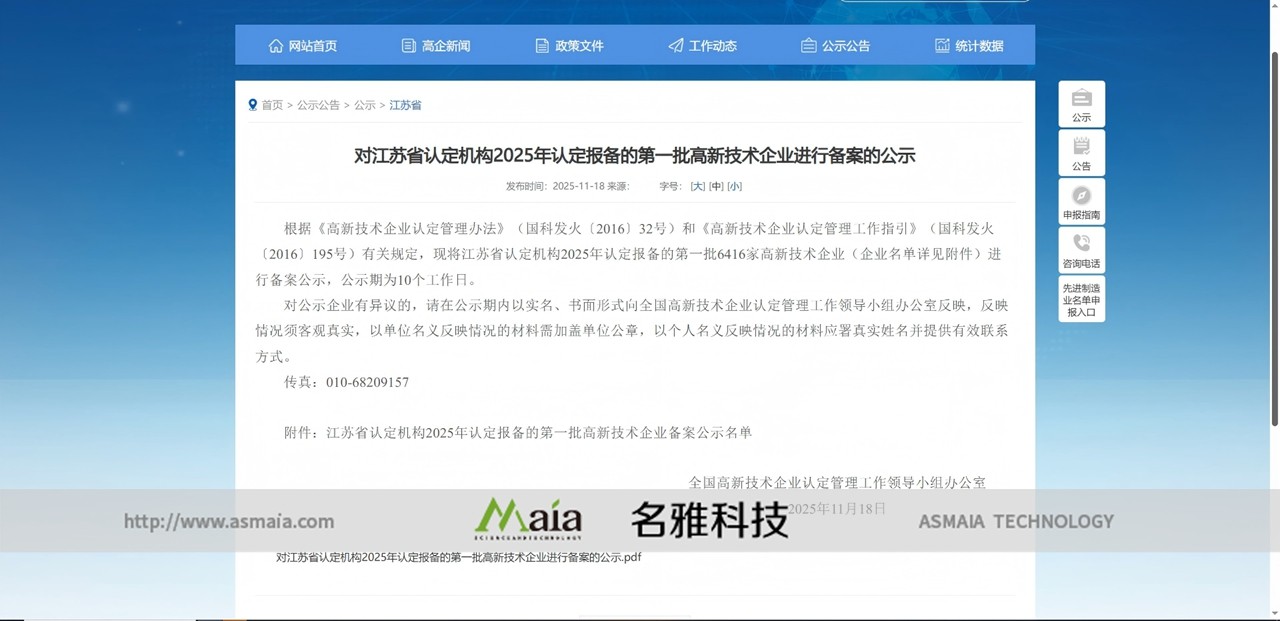Open the attached 备案公示 PDF file
The width and height of the screenshot is (1280, 621).
pyautogui.click(x=458, y=556)
